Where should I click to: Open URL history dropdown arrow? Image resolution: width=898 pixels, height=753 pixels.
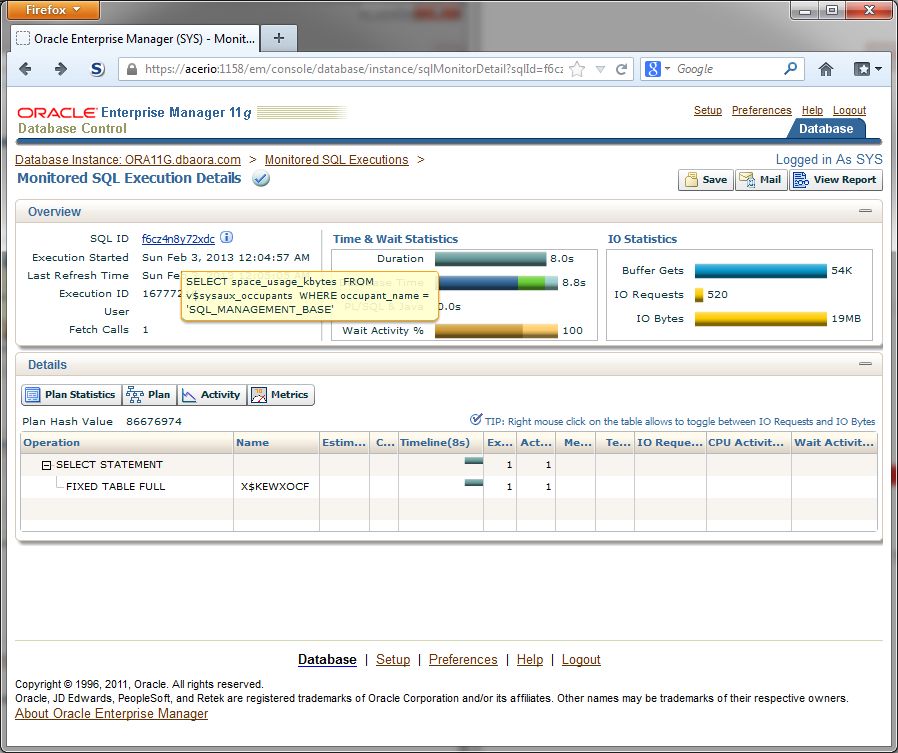click(x=600, y=69)
